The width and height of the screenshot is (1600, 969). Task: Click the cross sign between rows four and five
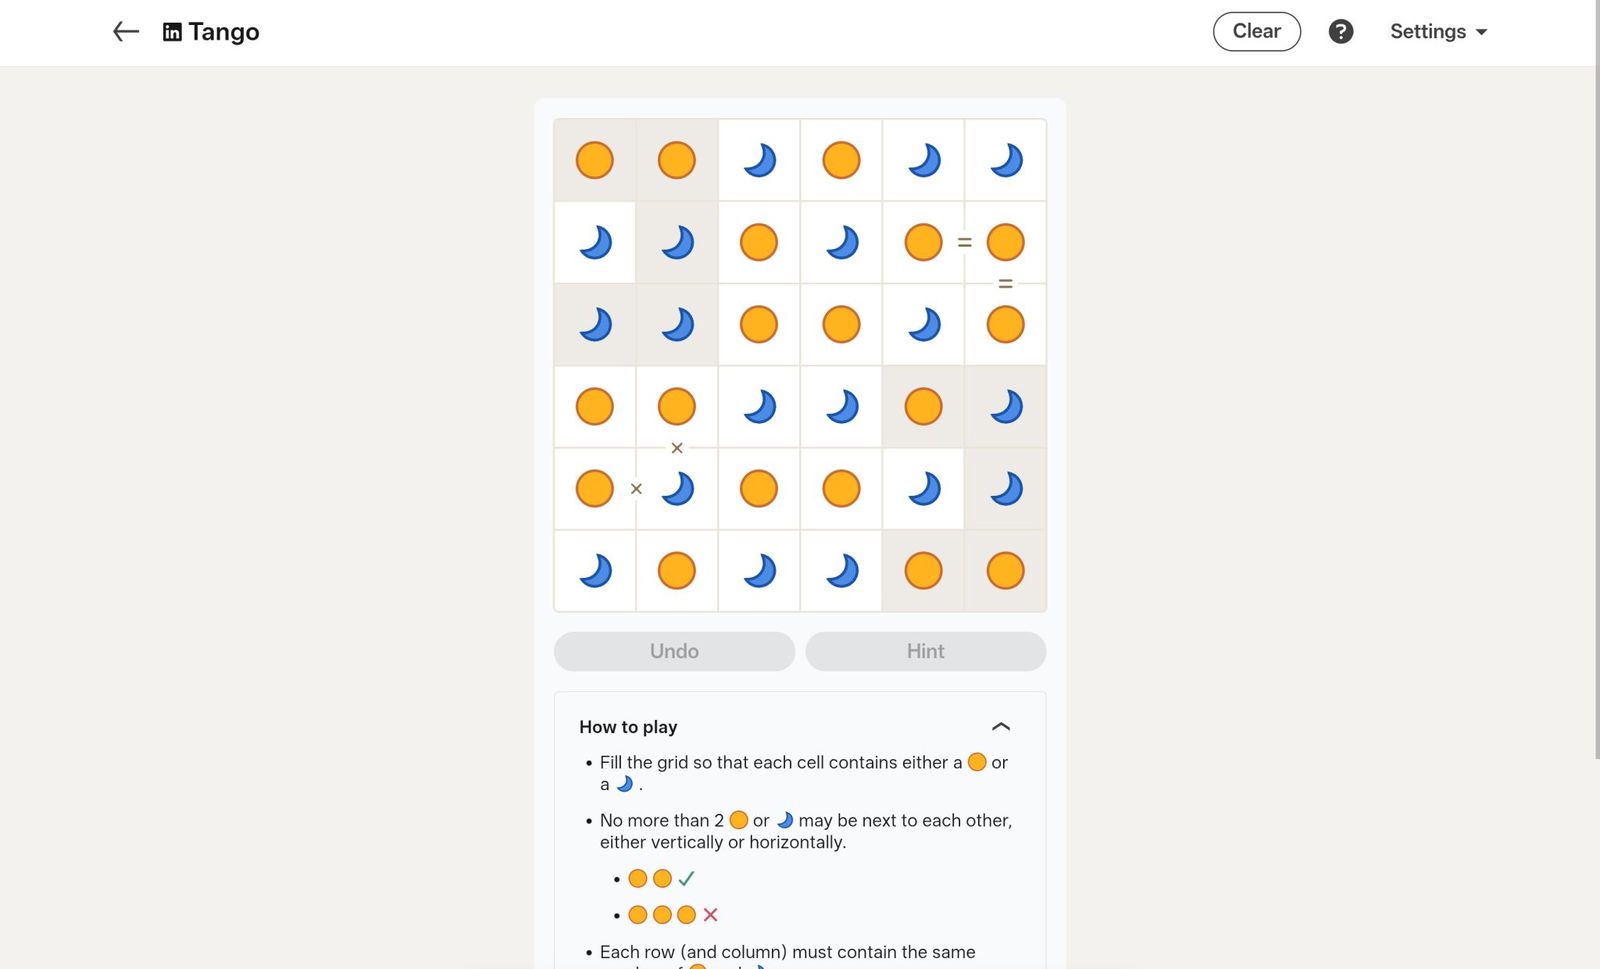[x=677, y=448]
